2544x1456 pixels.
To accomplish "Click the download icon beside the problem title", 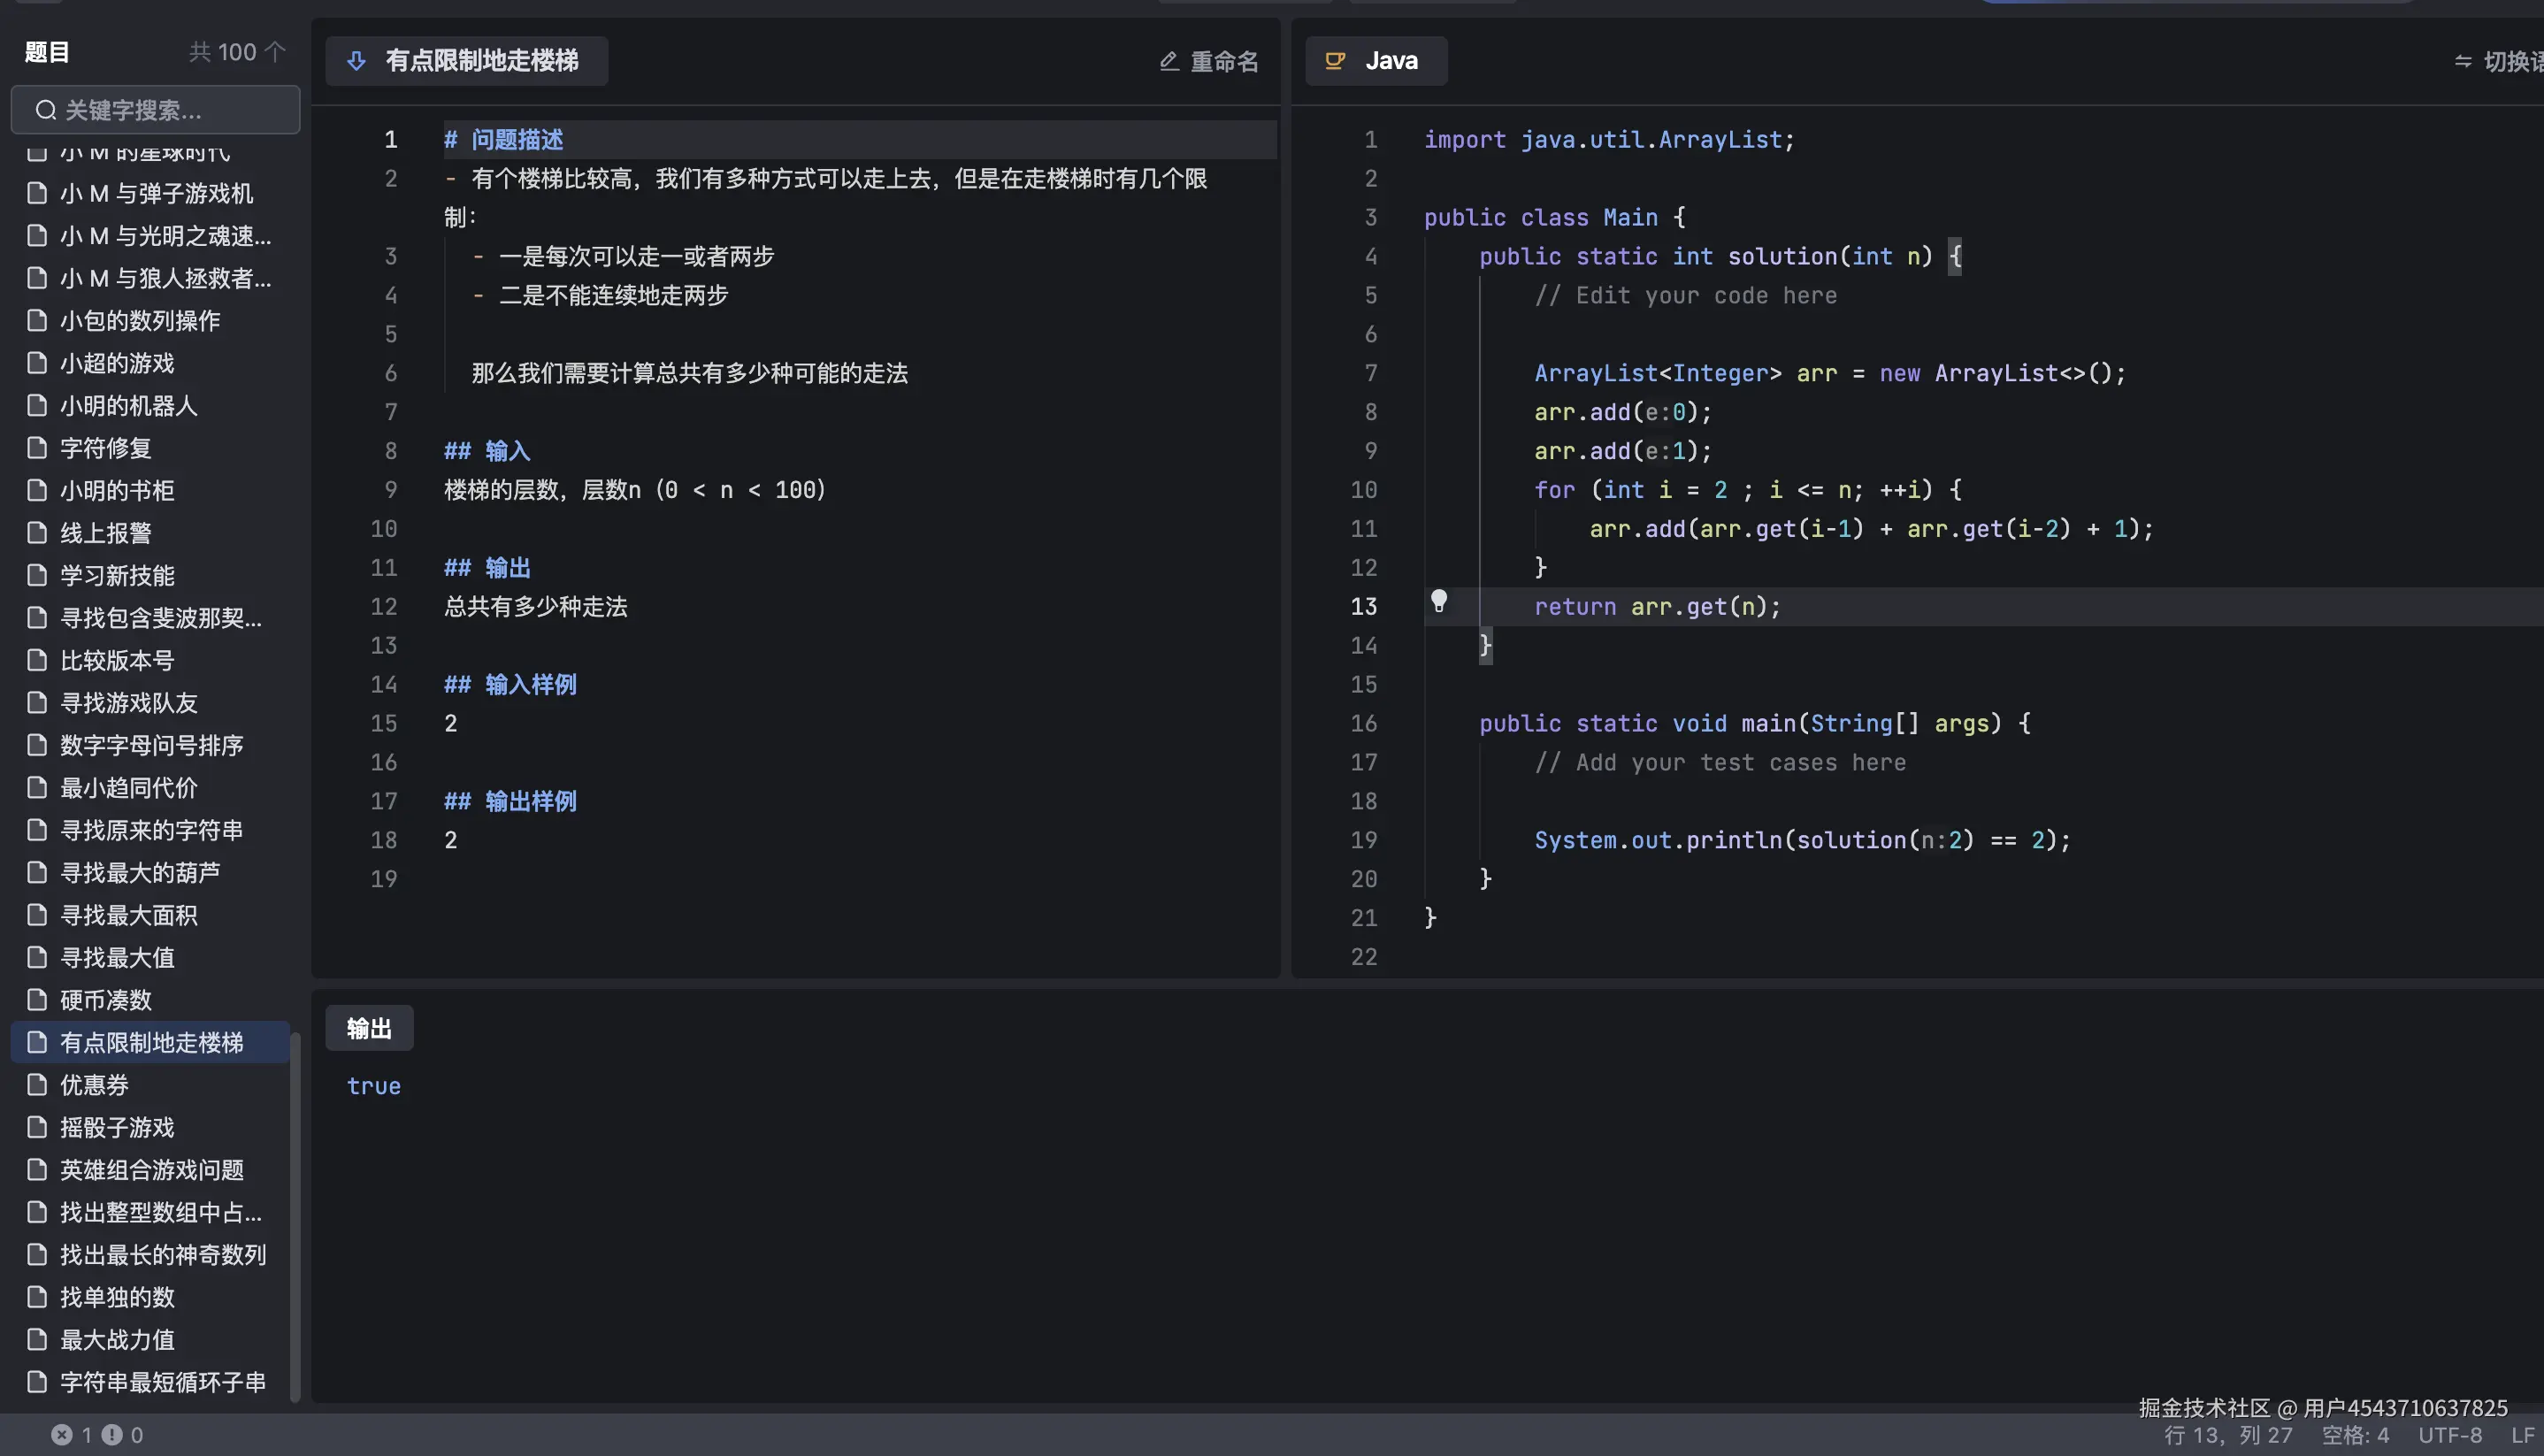I will 357,60.
